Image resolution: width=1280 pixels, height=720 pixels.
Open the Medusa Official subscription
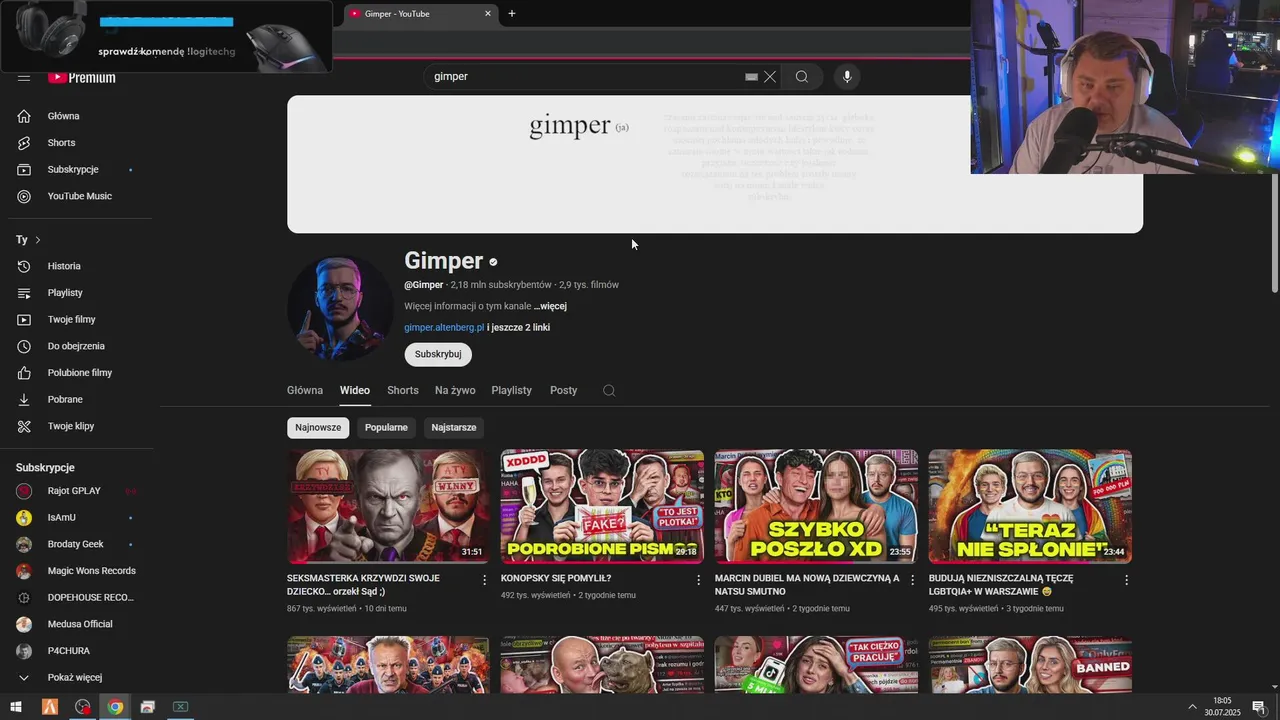point(80,624)
